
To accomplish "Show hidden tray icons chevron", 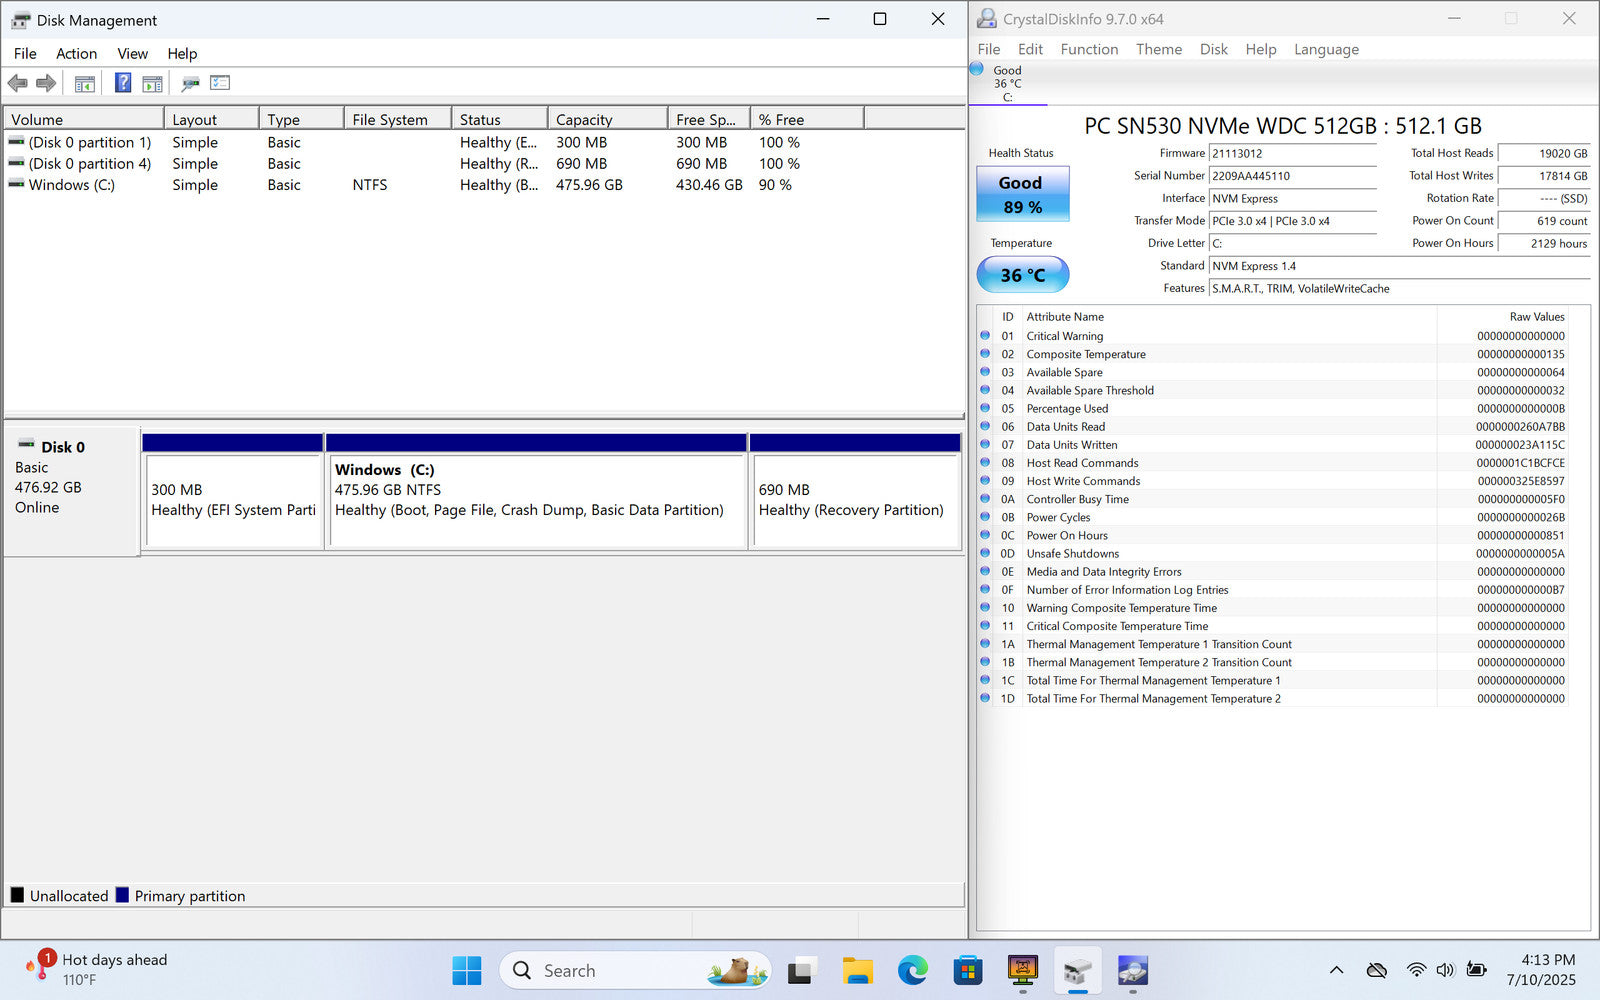I will [1336, 970].
